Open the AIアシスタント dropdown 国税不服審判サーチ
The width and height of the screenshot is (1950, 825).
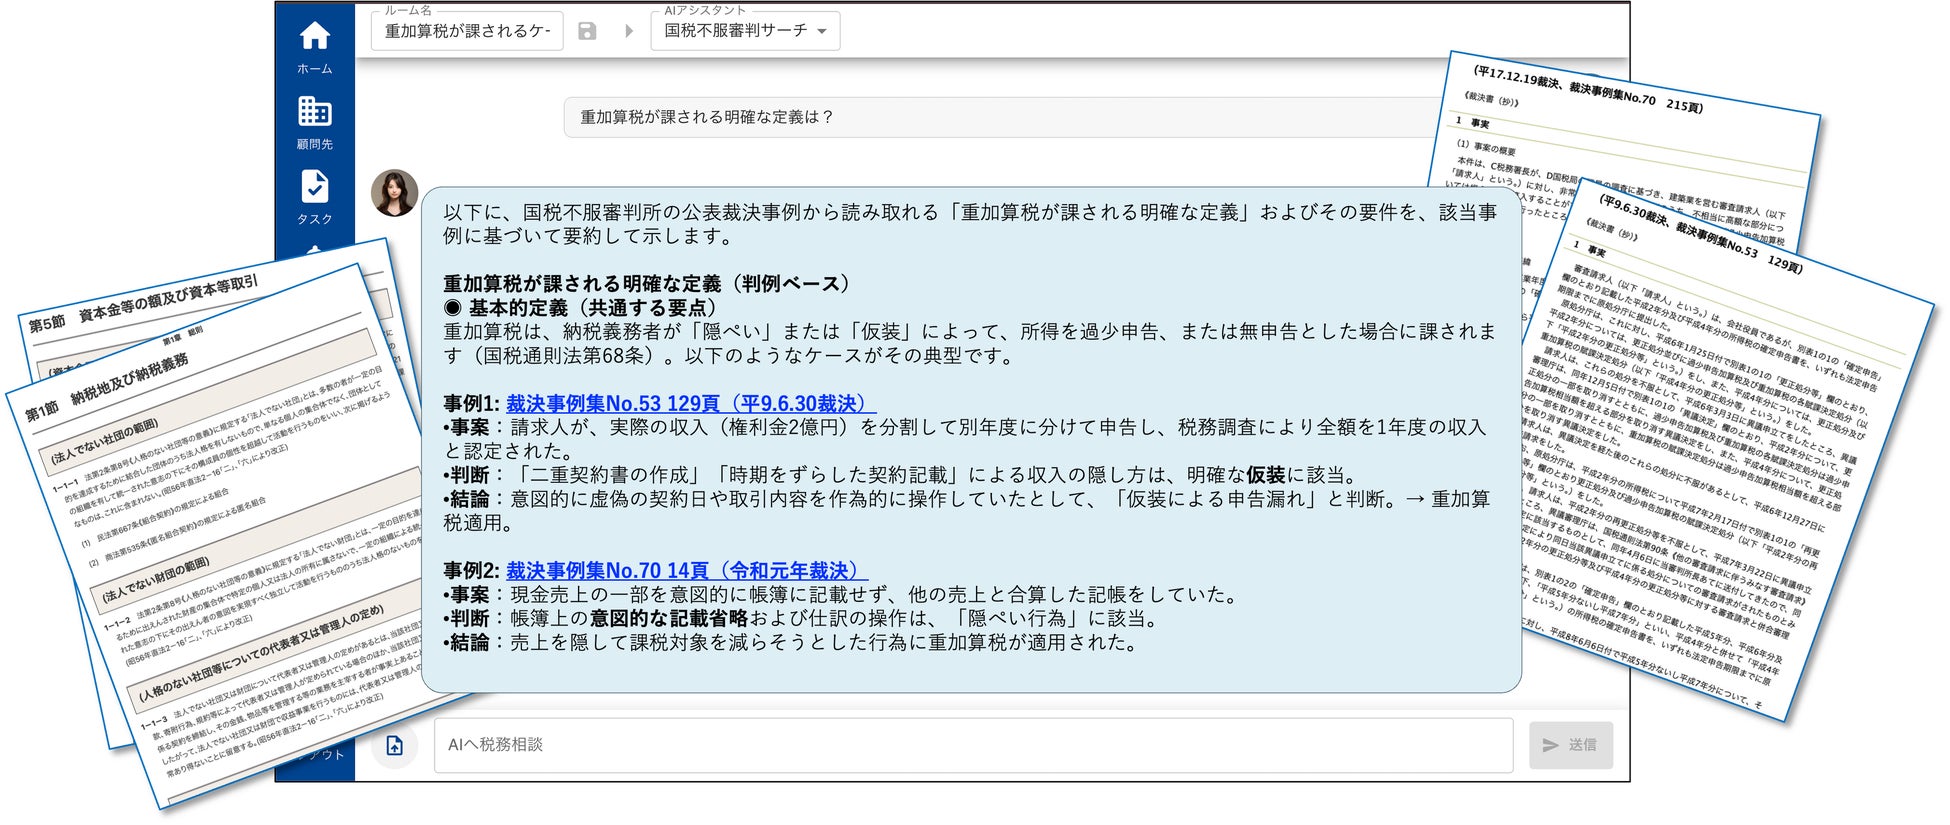[745, 31]
